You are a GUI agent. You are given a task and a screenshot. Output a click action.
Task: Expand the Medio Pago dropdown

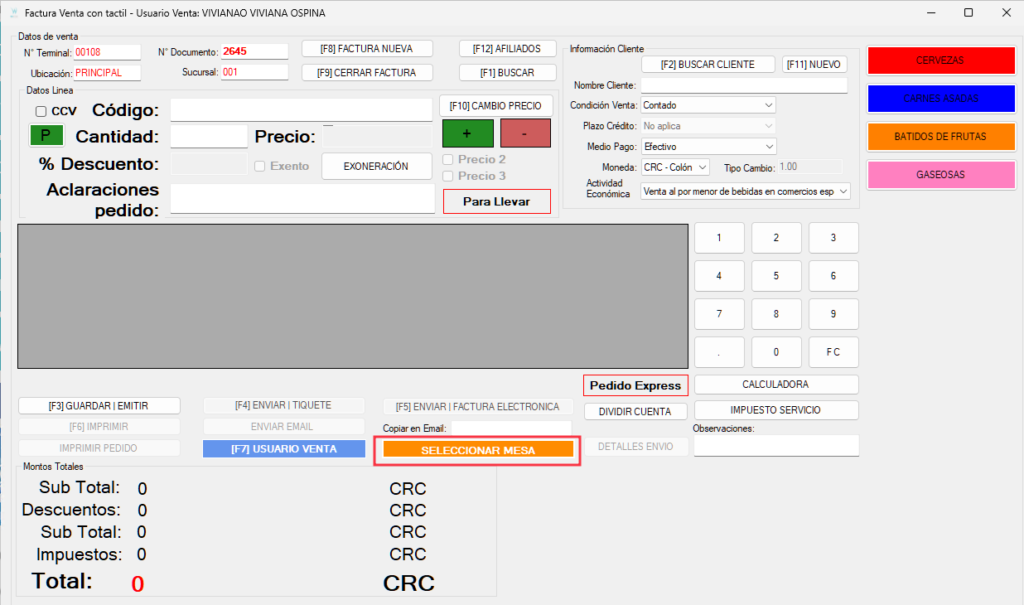point(707,146)
